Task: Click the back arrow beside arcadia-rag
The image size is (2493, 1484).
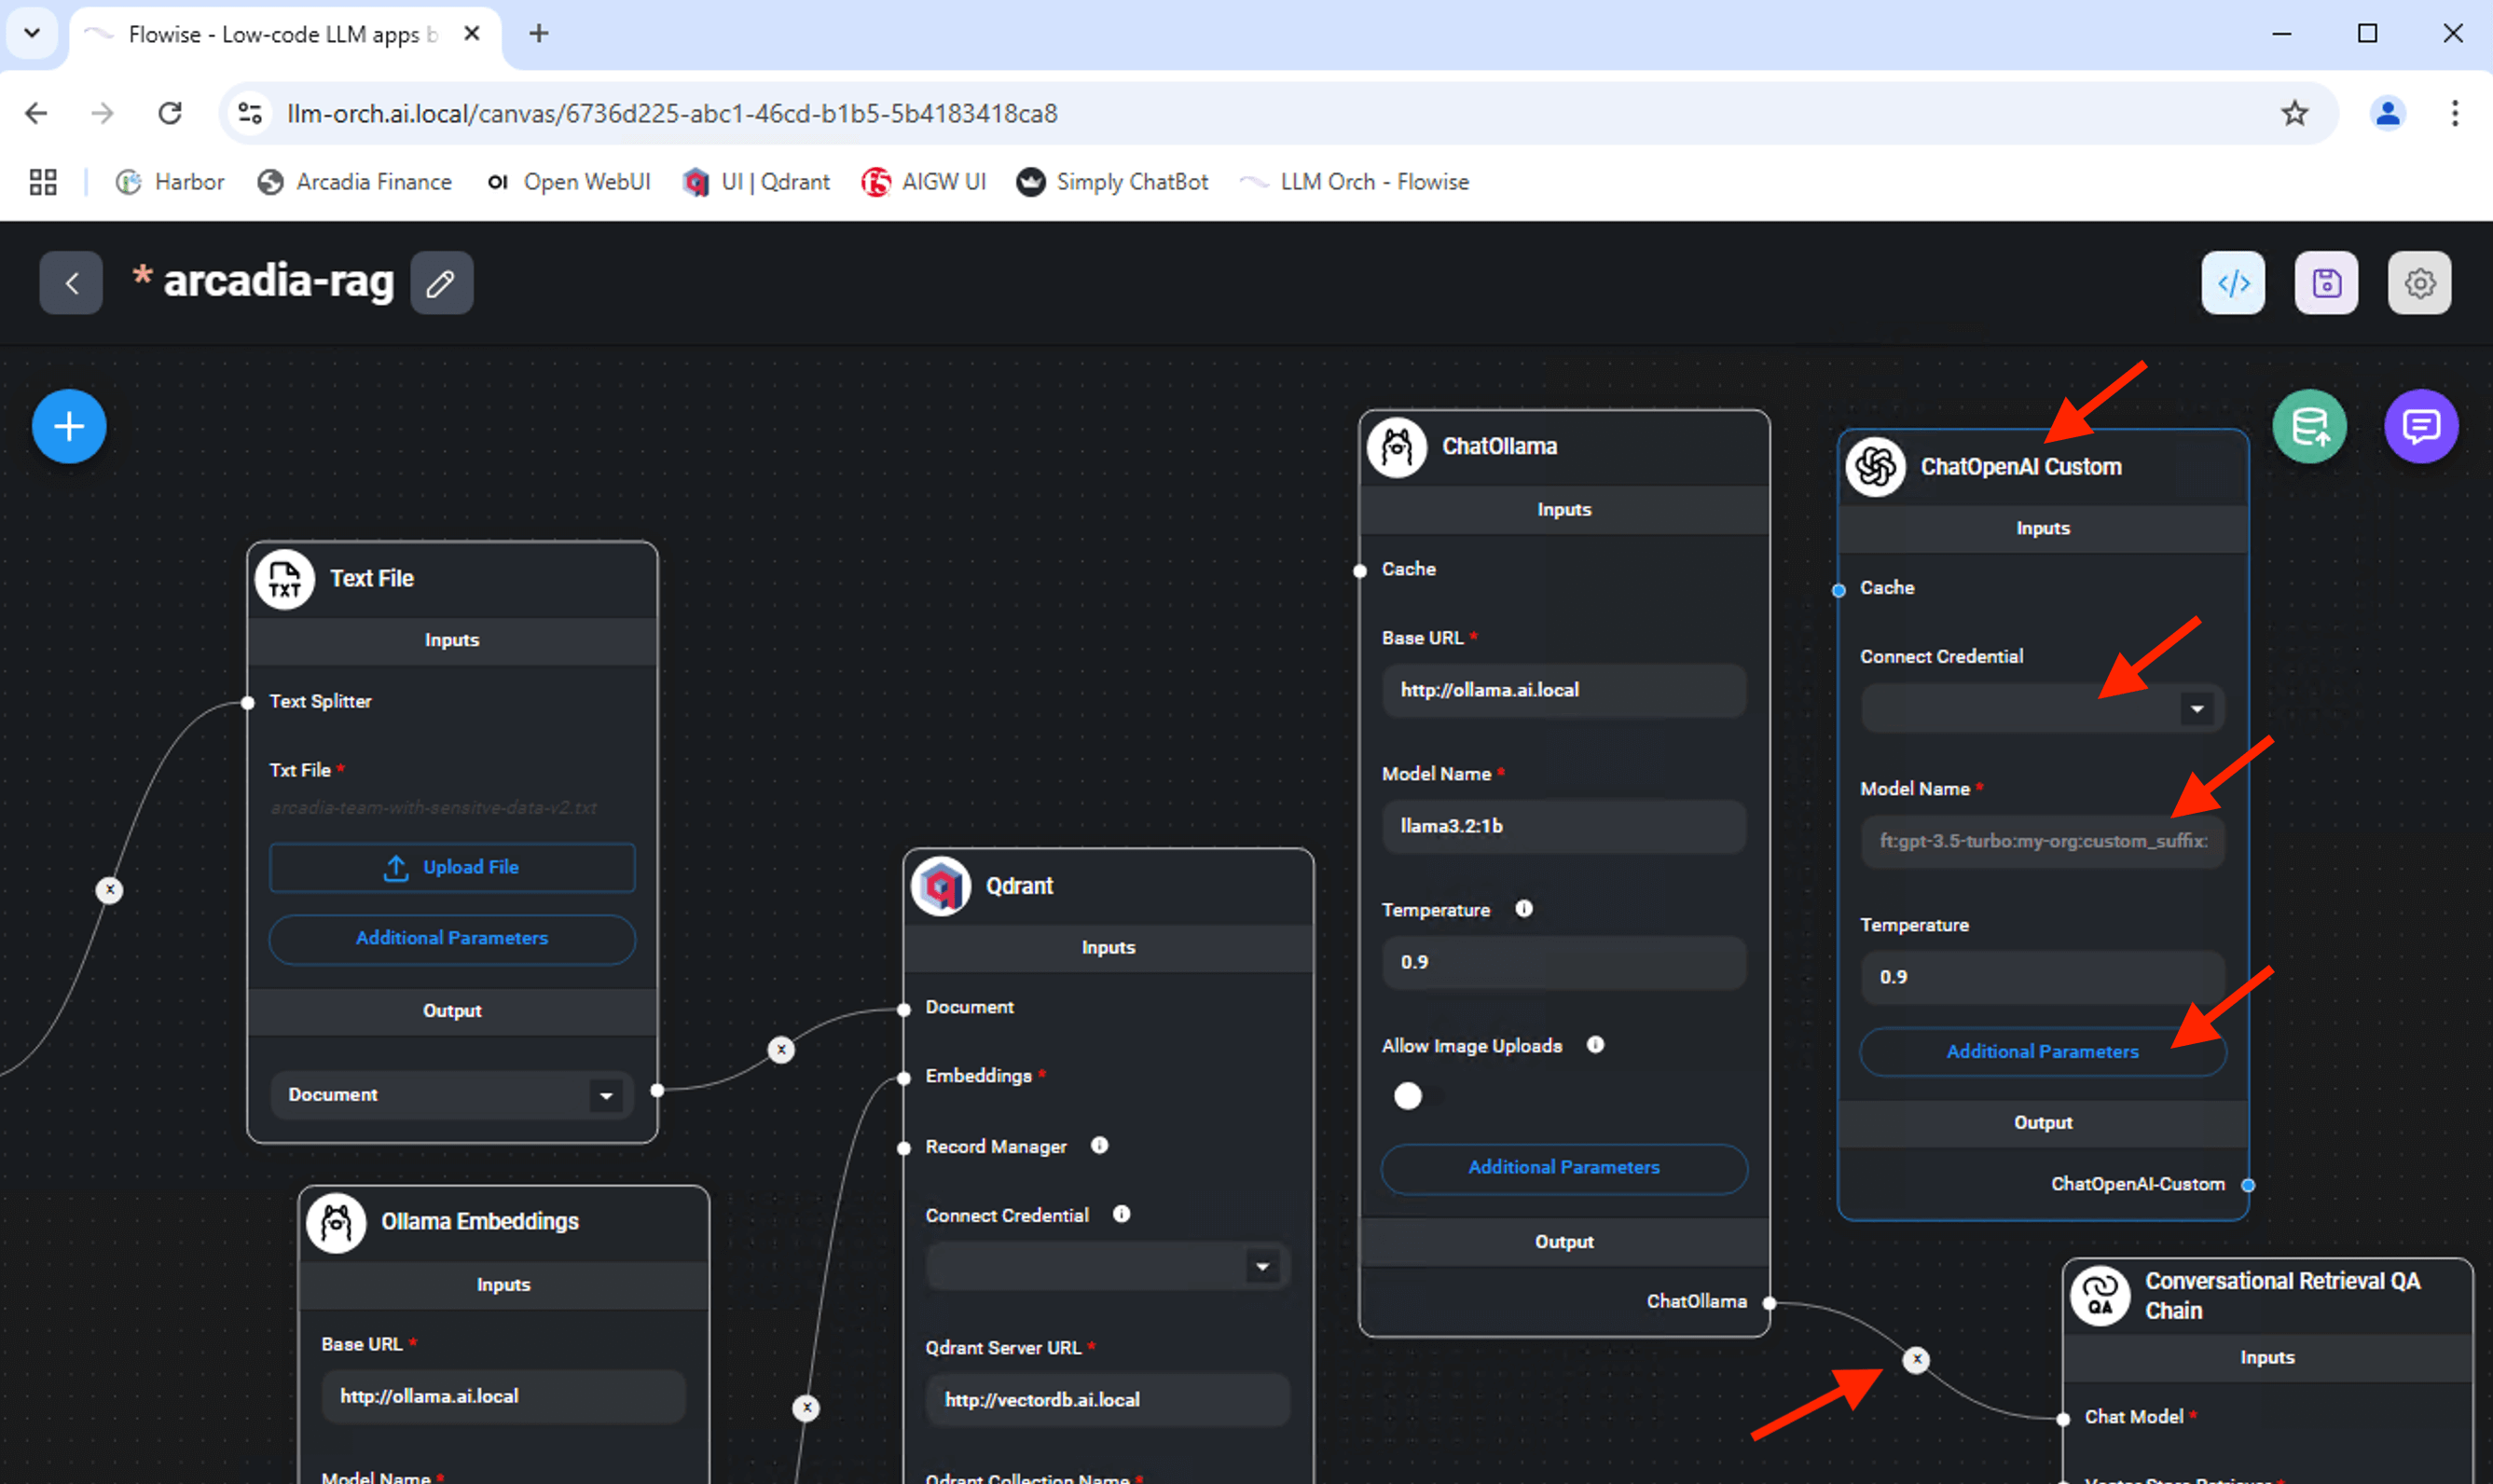Action: (x=71, y=283)
